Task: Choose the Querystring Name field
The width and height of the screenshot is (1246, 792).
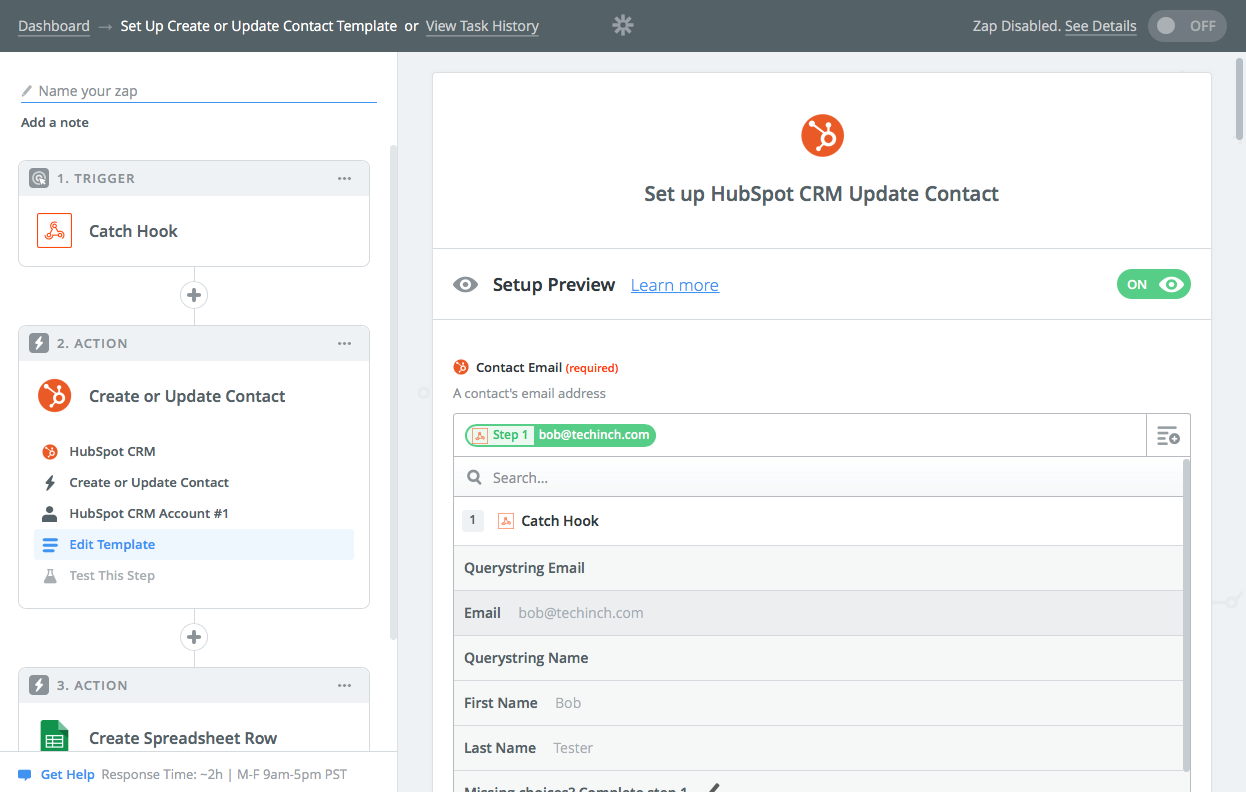Action: point(818,658)
